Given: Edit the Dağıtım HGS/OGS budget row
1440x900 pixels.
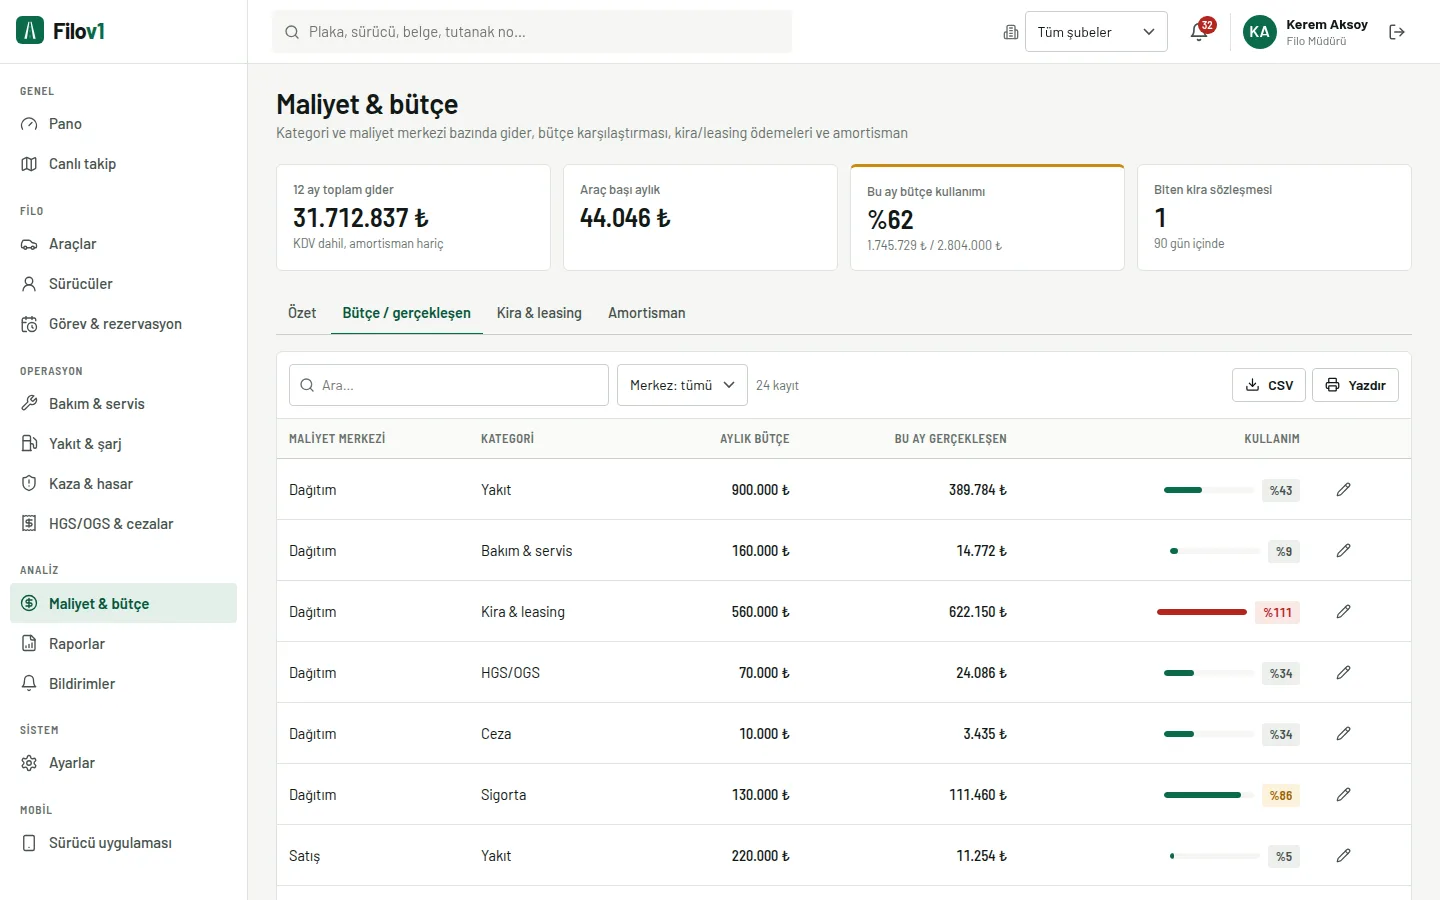Looking at the screenshot, I should pos(1343,672).
